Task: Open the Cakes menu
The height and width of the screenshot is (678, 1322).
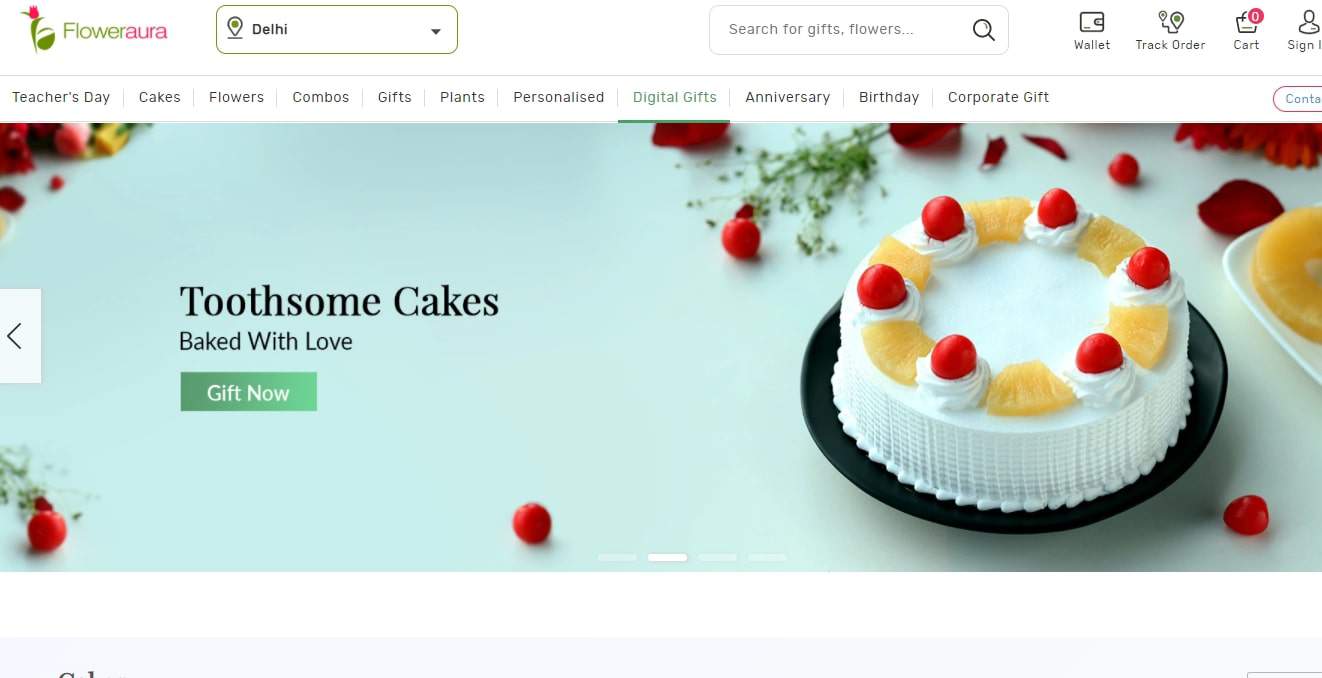Action: [x=160, y=97]
